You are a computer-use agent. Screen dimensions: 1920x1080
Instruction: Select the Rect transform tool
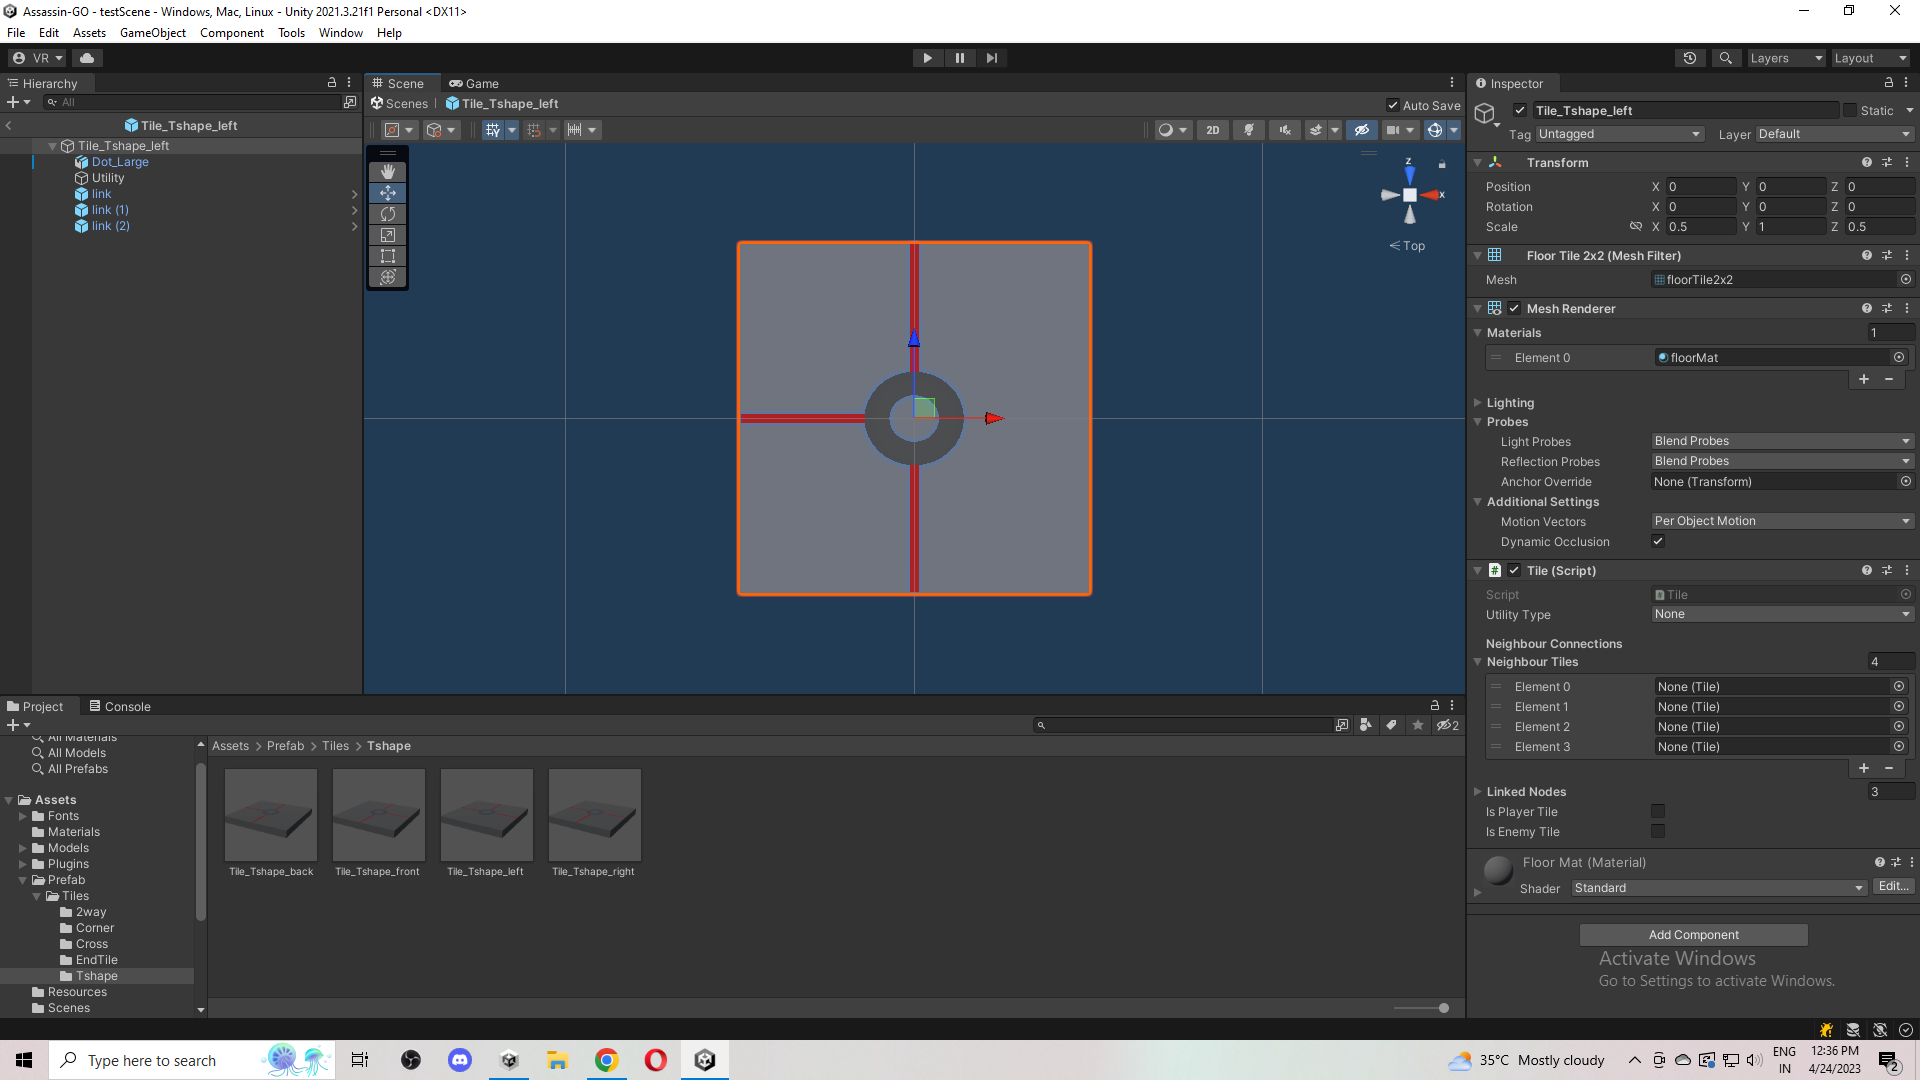pyautogui.click(x=388, y=256)
